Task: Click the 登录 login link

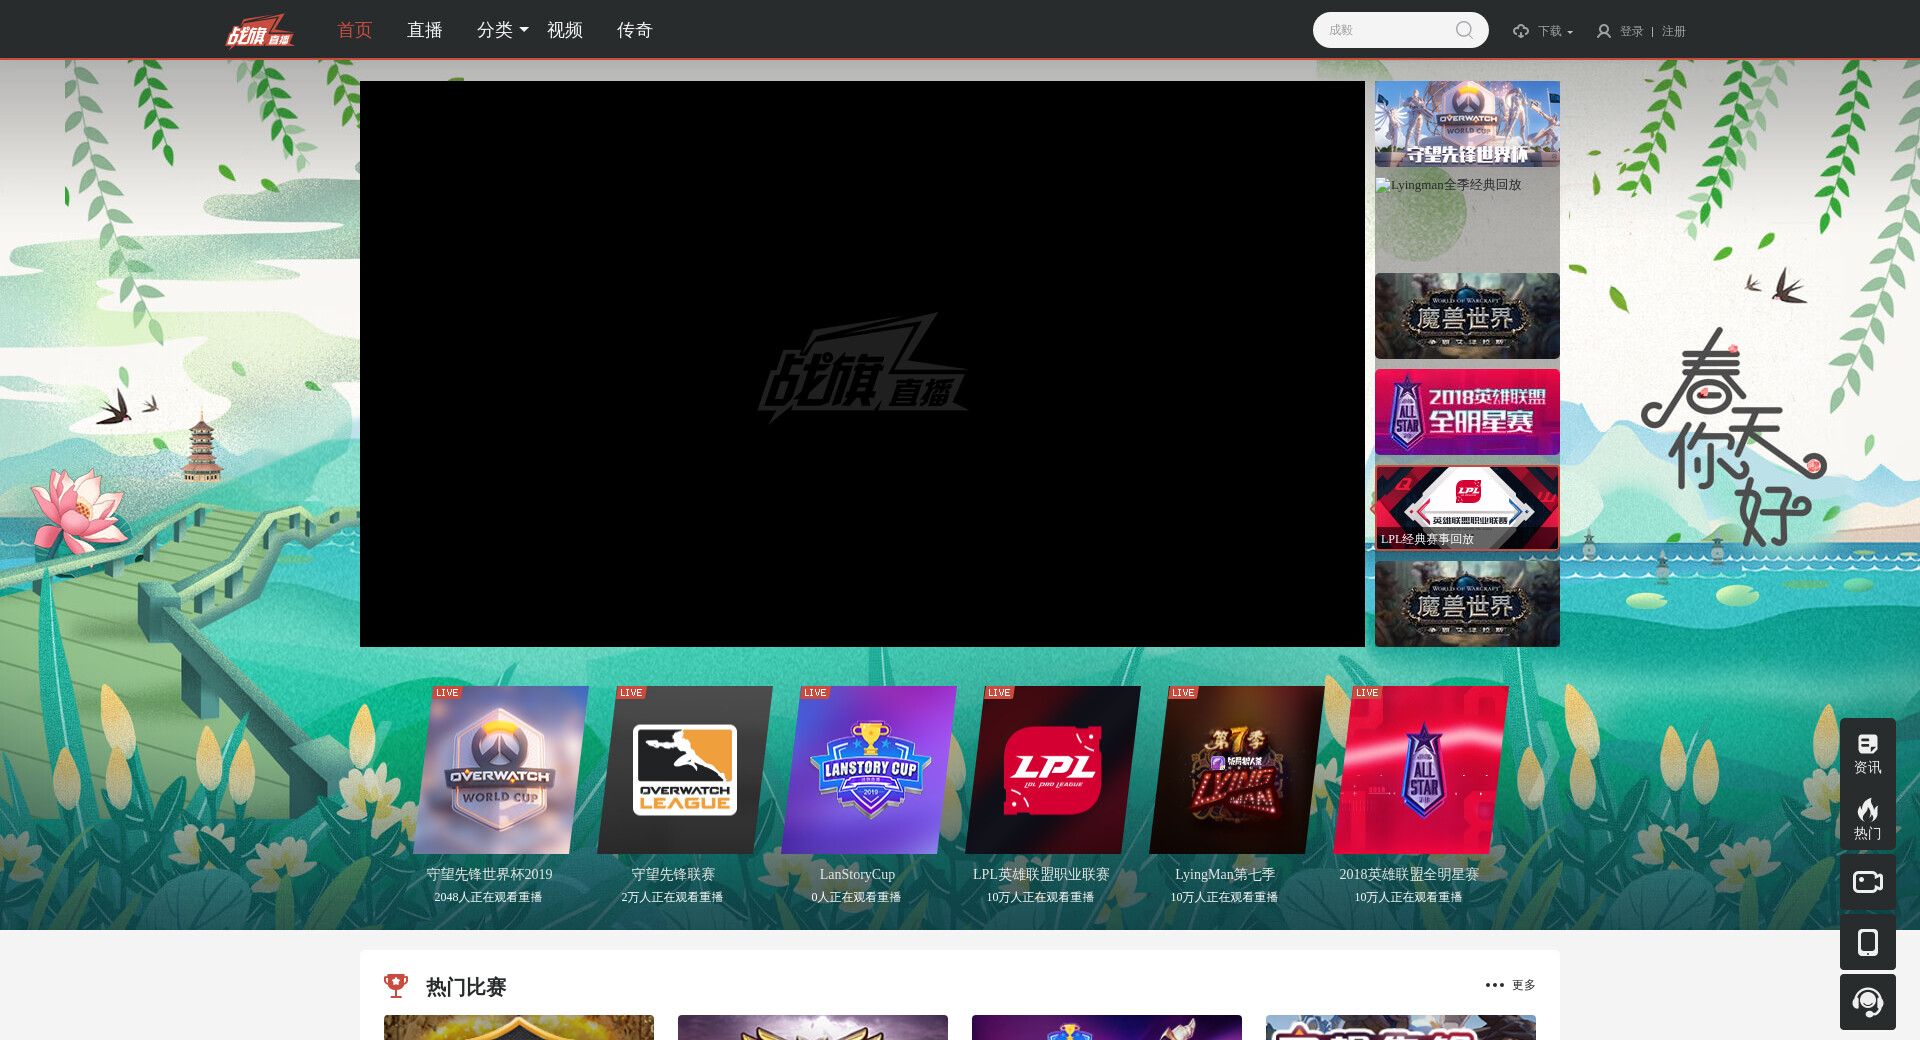Action: pyautogui.click(x=1631, y=31)
